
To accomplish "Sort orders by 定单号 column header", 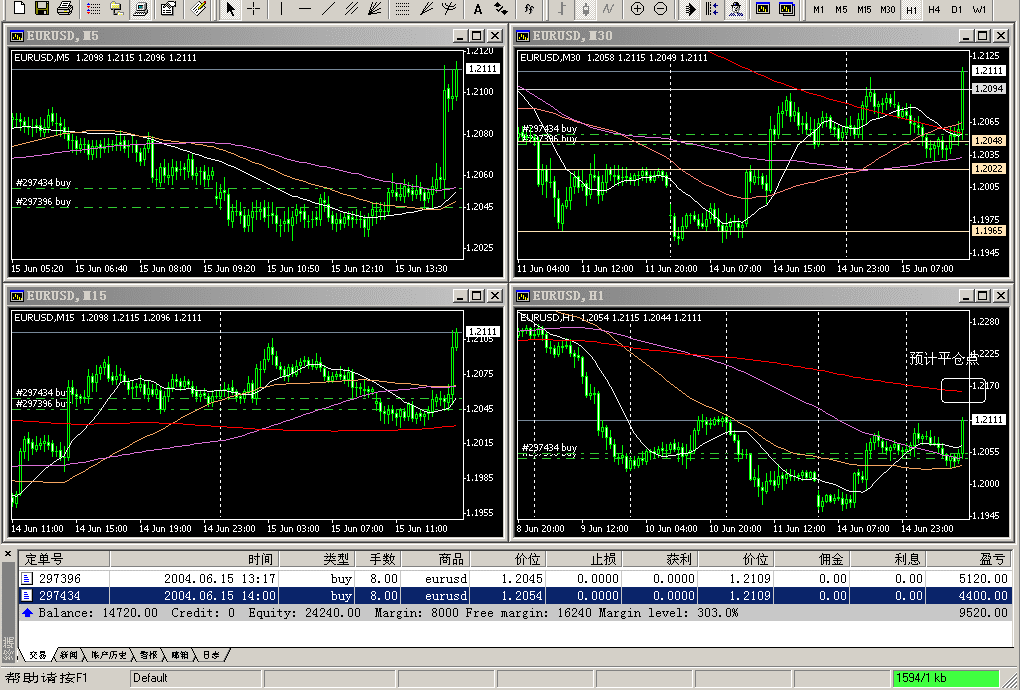I will 64,559.
